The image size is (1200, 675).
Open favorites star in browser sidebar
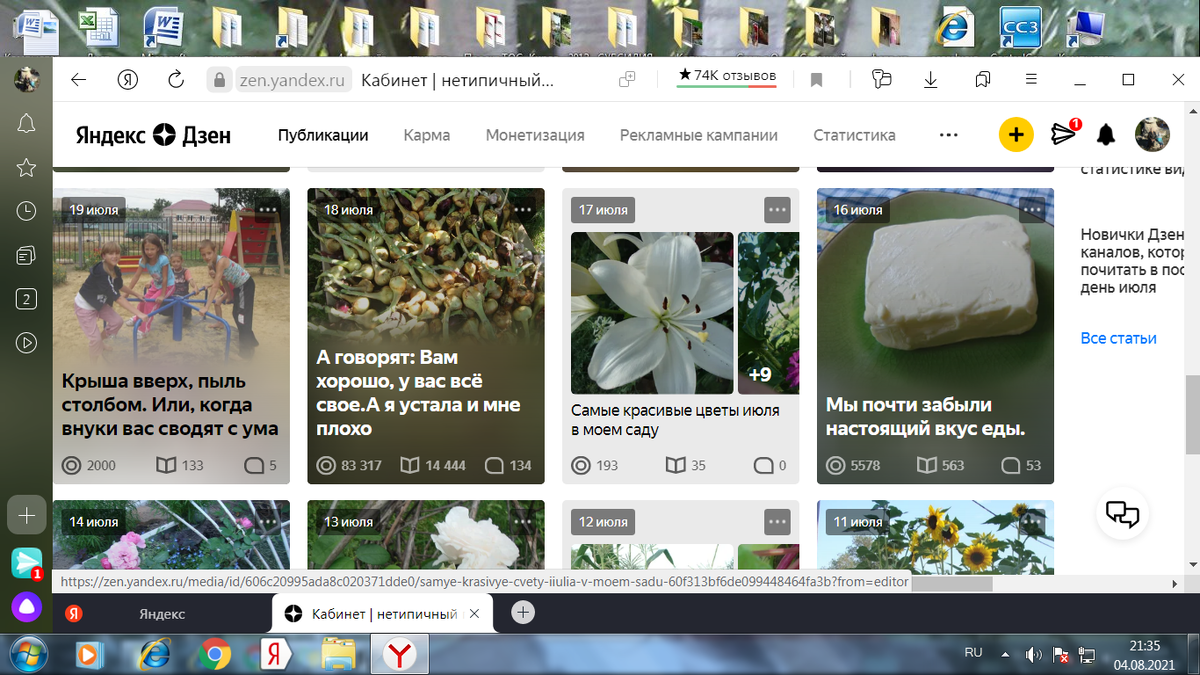coord(27,167)
